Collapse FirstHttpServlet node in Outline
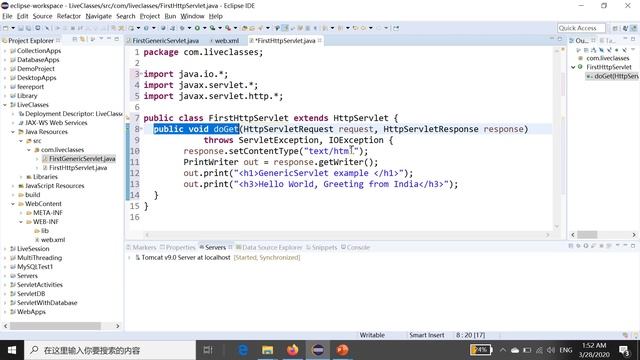This screenshot has width=640, height=360. coord(573,67)
